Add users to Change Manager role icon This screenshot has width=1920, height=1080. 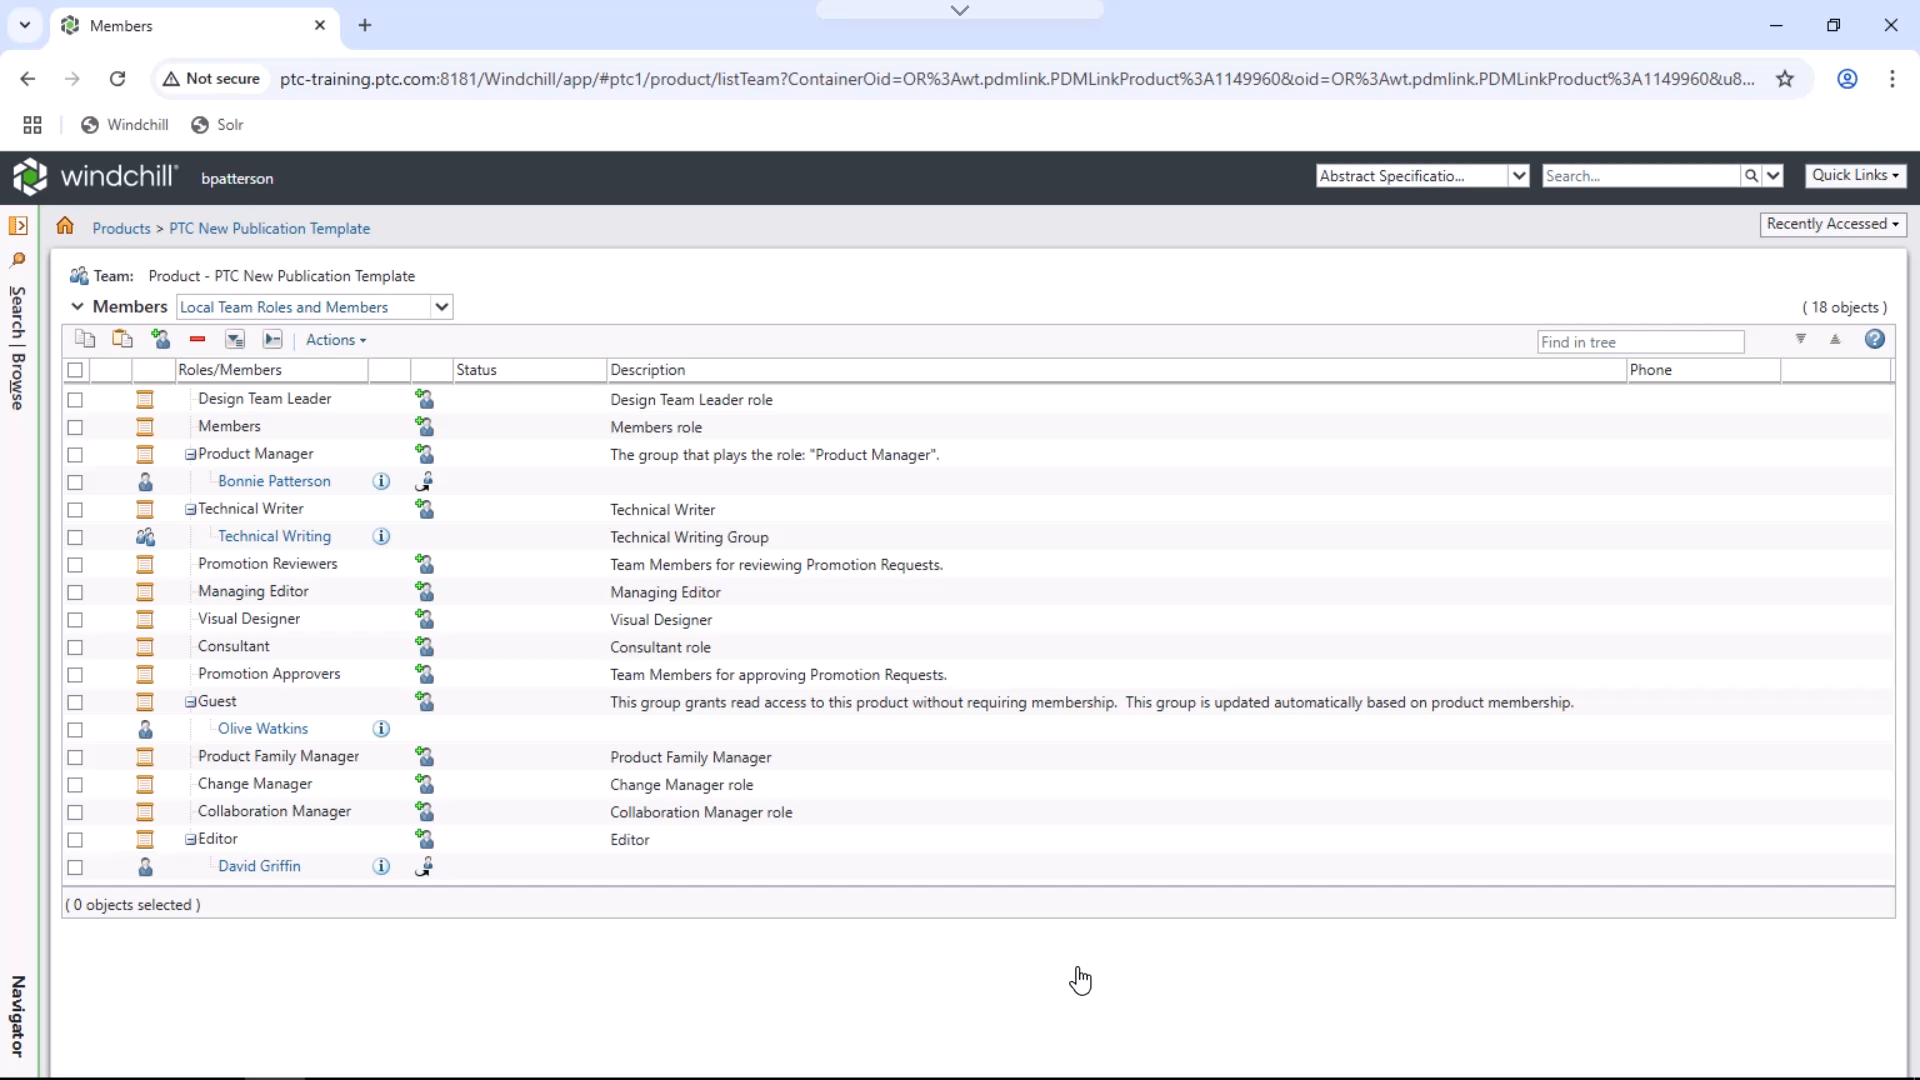[x=424, y=784]
